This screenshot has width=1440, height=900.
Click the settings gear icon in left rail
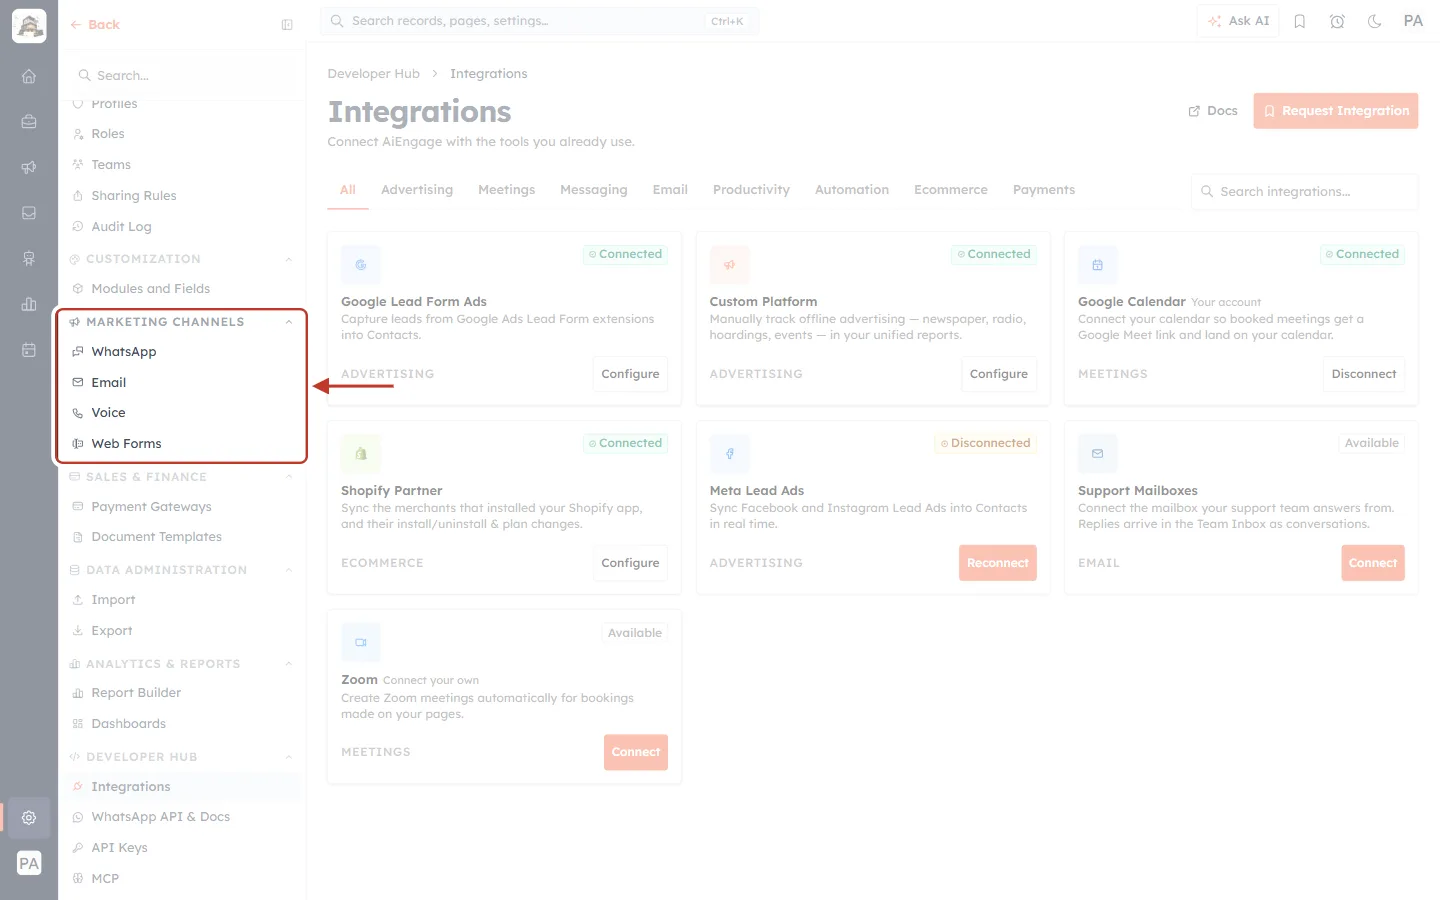[x=29, y=817]
